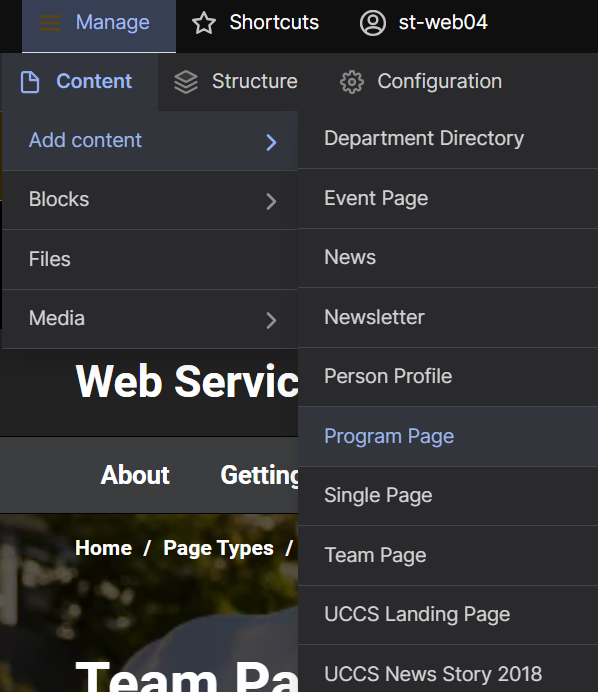Click the Structure layers icon

point(186,82)
